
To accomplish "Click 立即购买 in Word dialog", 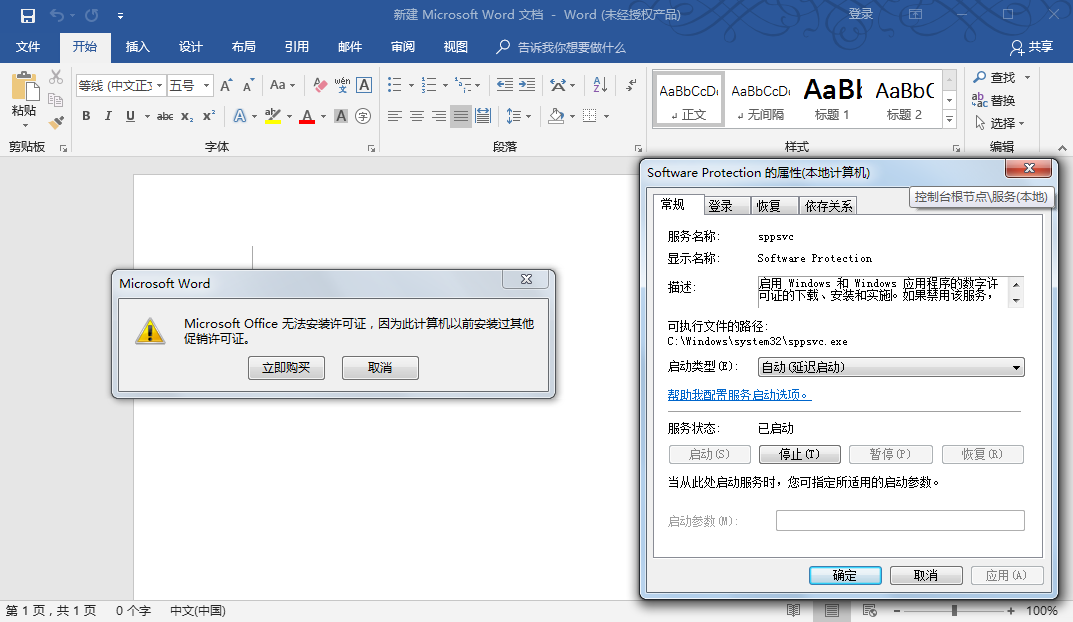I will (x=286, y=367).
